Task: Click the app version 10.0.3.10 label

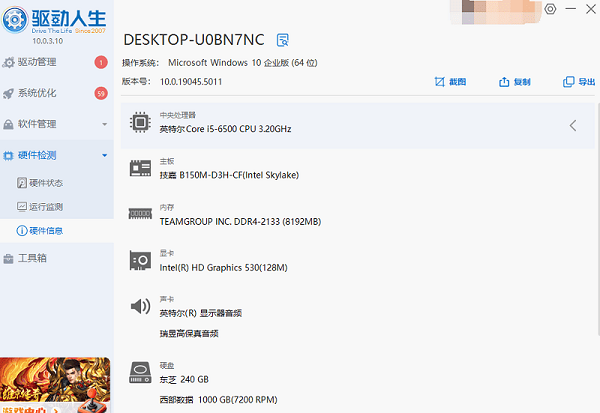Action: tap(47, 41)
